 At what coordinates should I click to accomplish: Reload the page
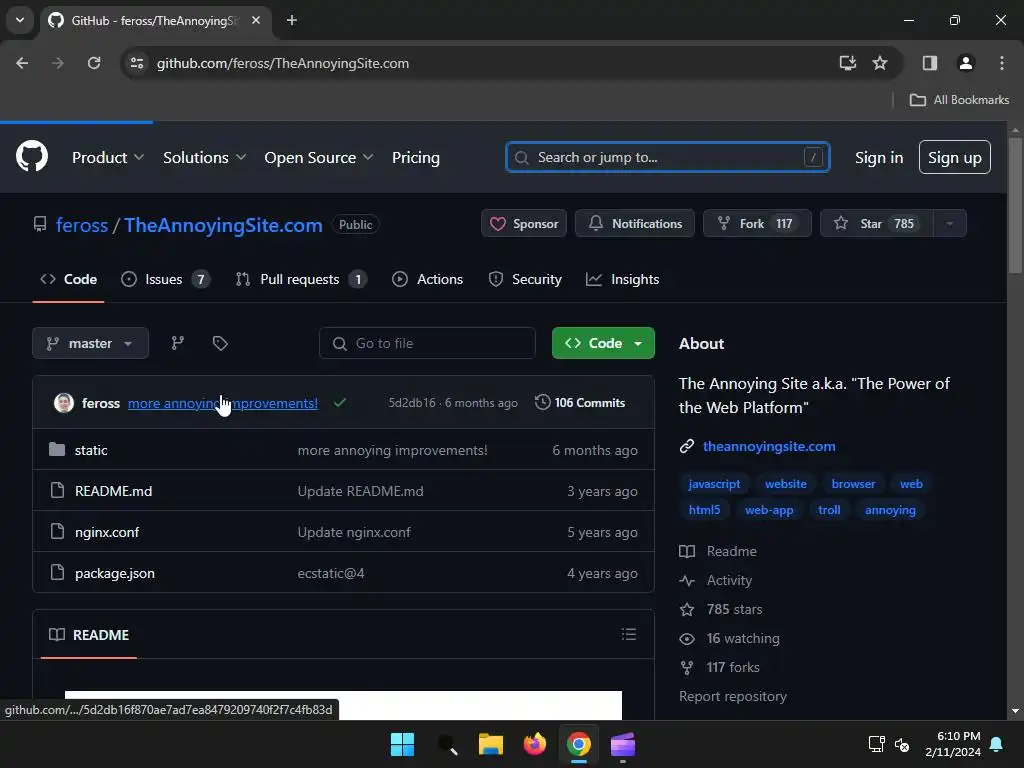pyautogui.click(x=94, y=63)
